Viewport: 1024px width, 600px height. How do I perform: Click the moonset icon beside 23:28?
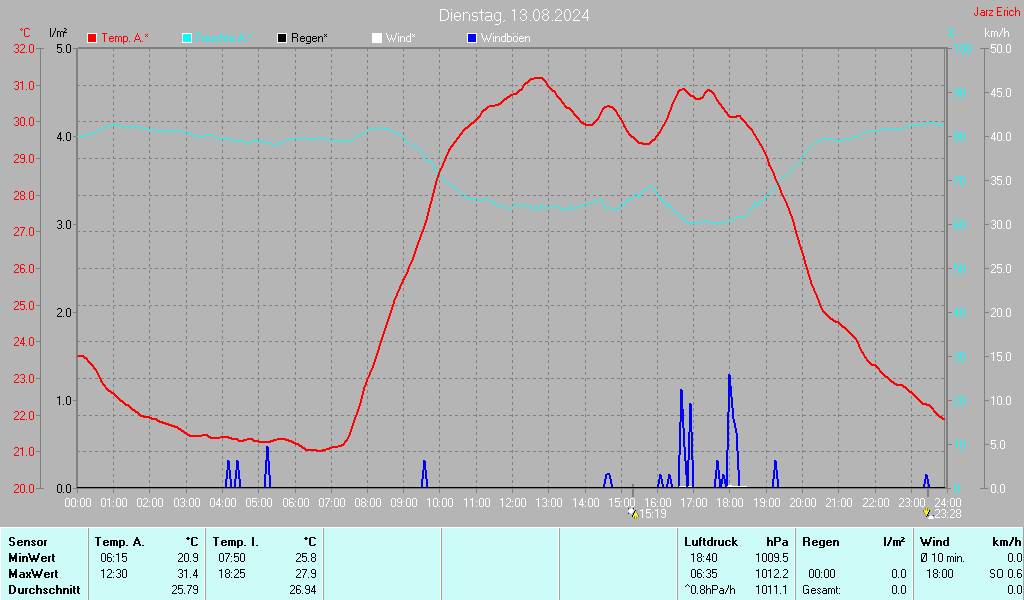(x=928, y=514)
